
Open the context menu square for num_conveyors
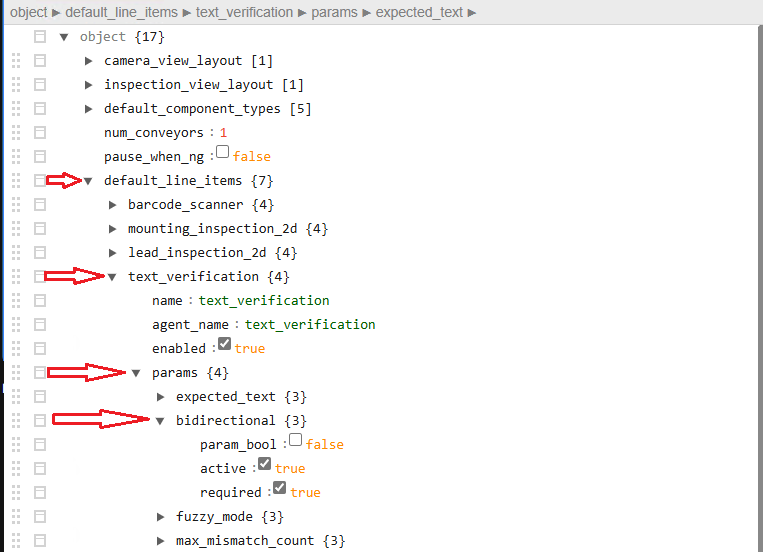point(40,132)
